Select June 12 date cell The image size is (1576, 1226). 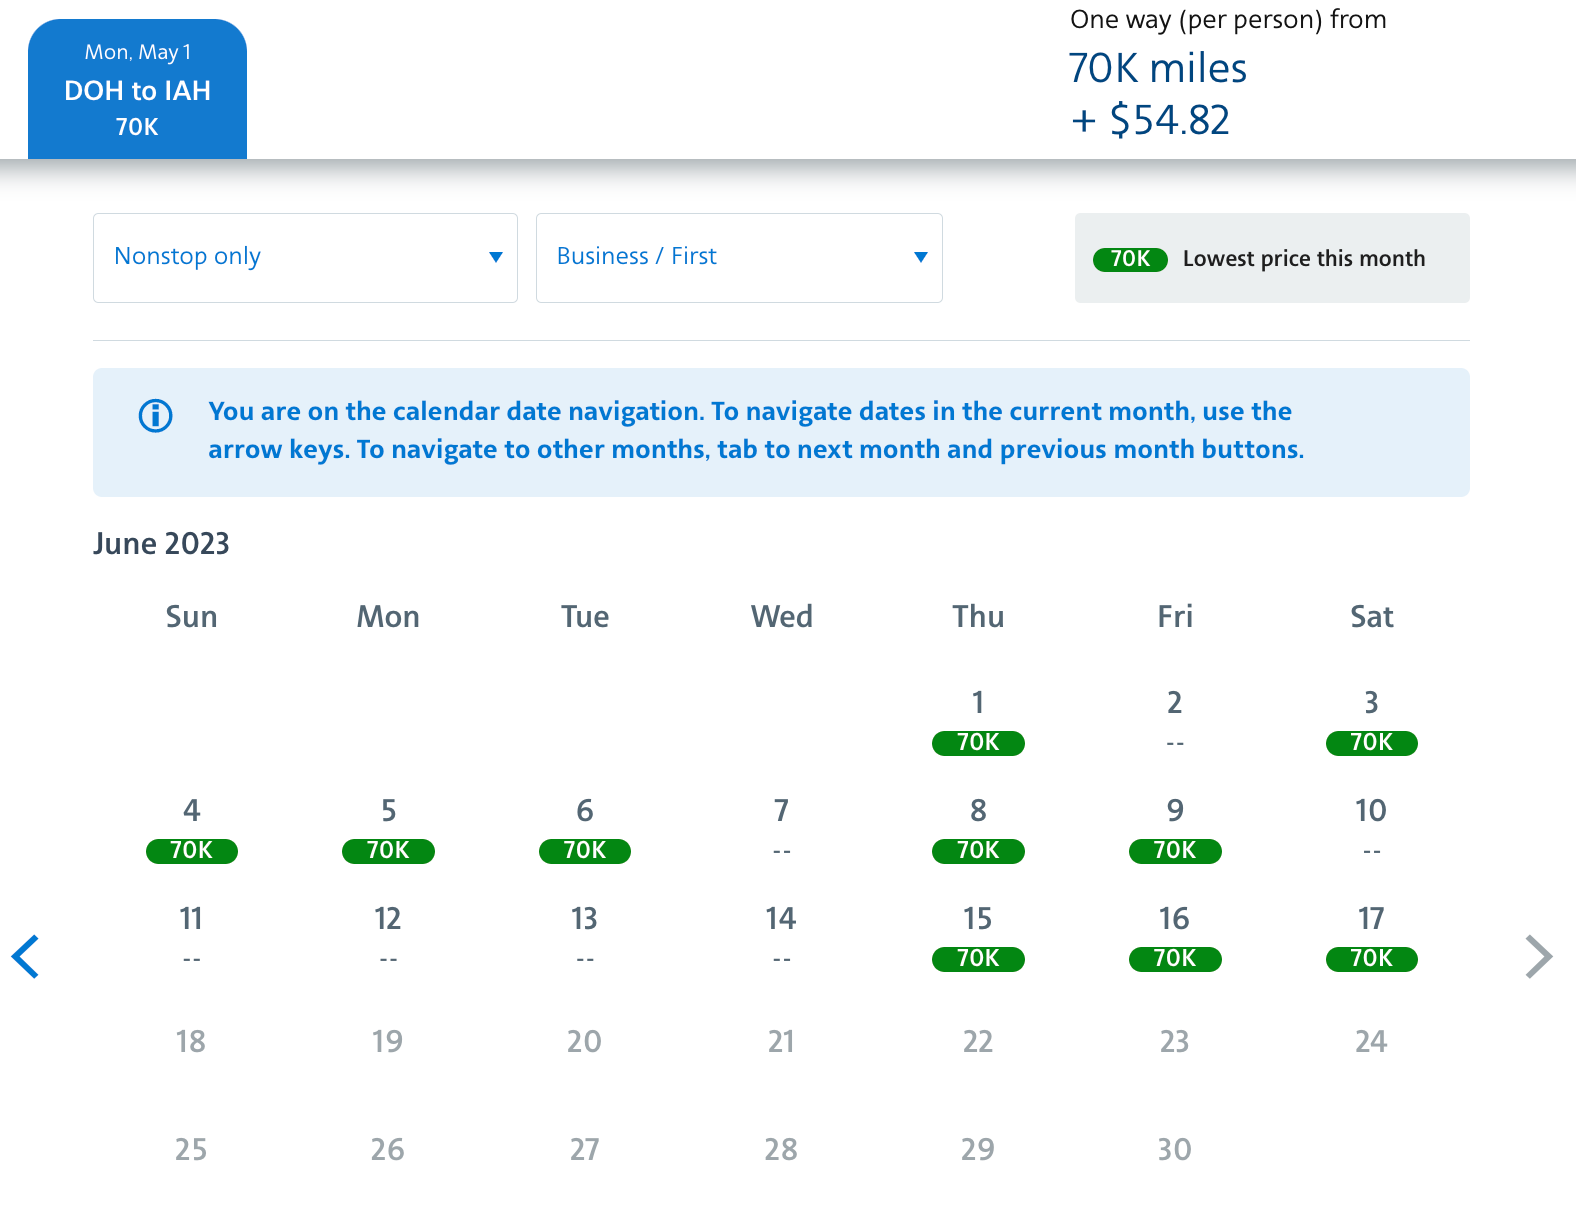pos(388,937)
